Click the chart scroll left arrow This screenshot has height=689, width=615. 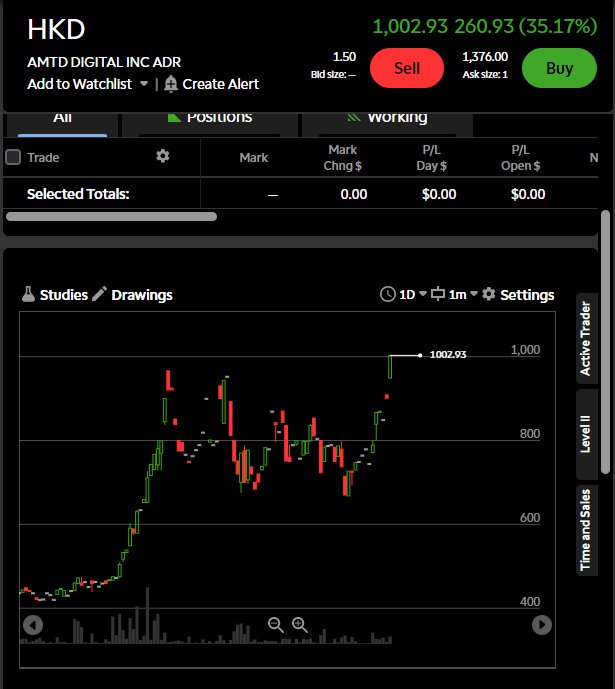point(33,625)
